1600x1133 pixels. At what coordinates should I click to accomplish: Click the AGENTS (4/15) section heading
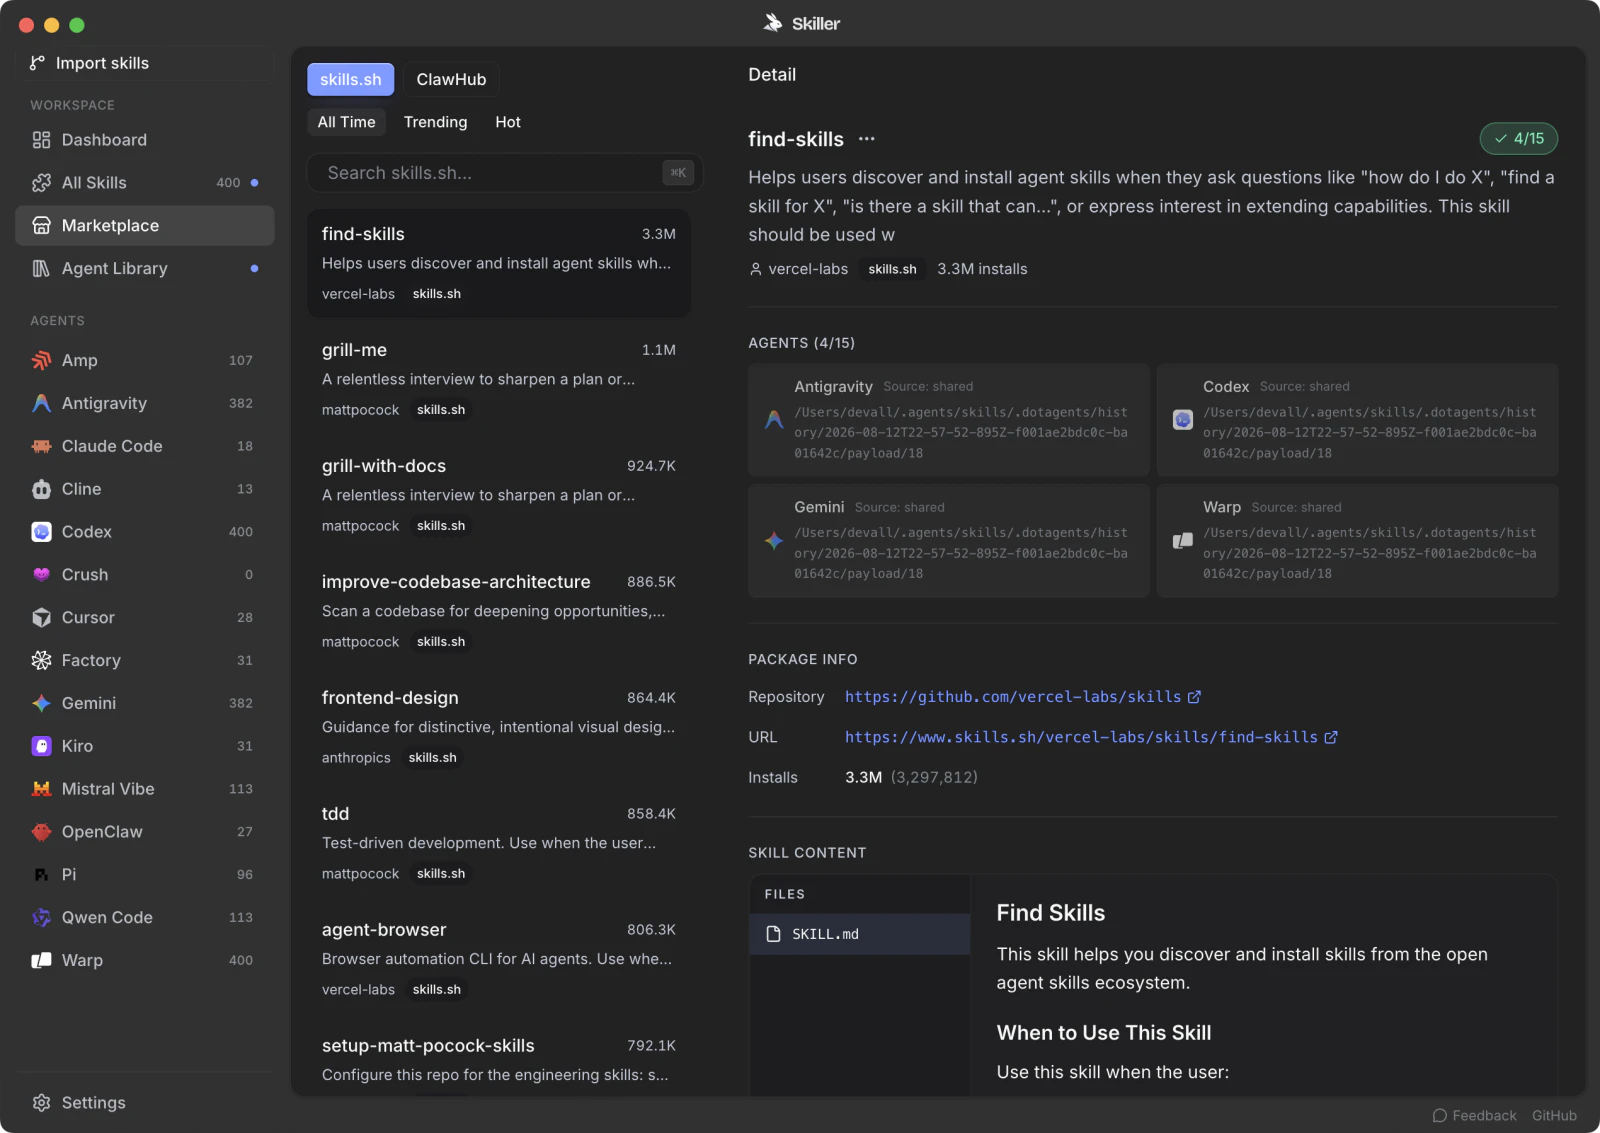point(801,343)
